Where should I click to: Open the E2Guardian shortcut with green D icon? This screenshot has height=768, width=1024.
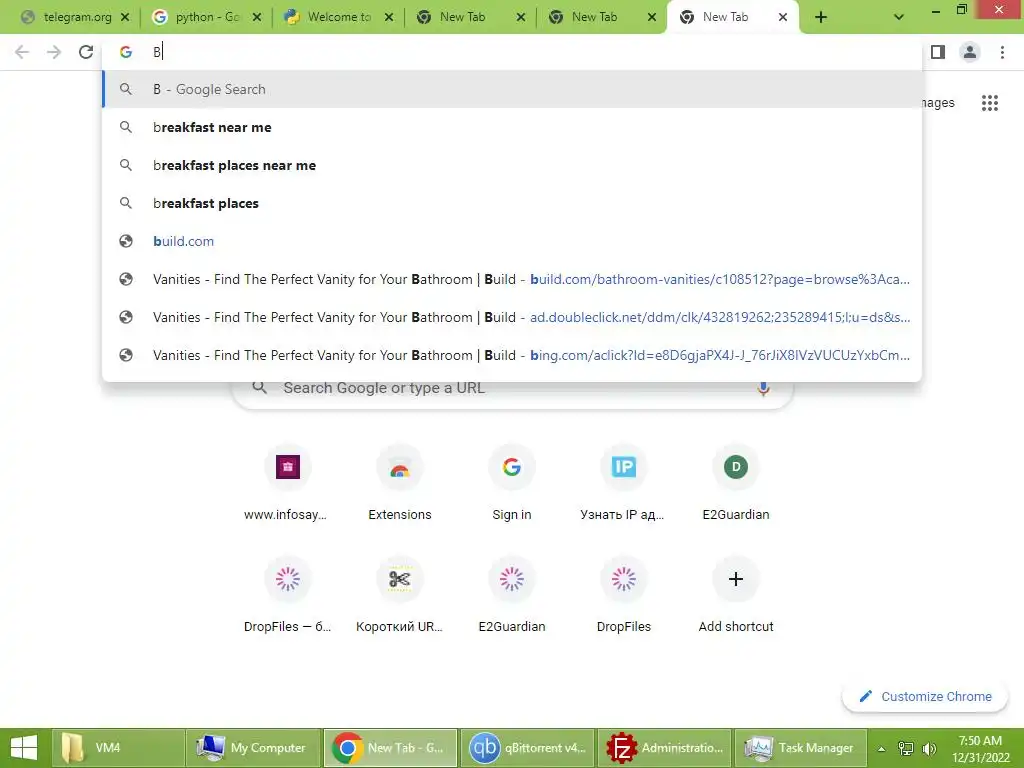tap(736, 484)
